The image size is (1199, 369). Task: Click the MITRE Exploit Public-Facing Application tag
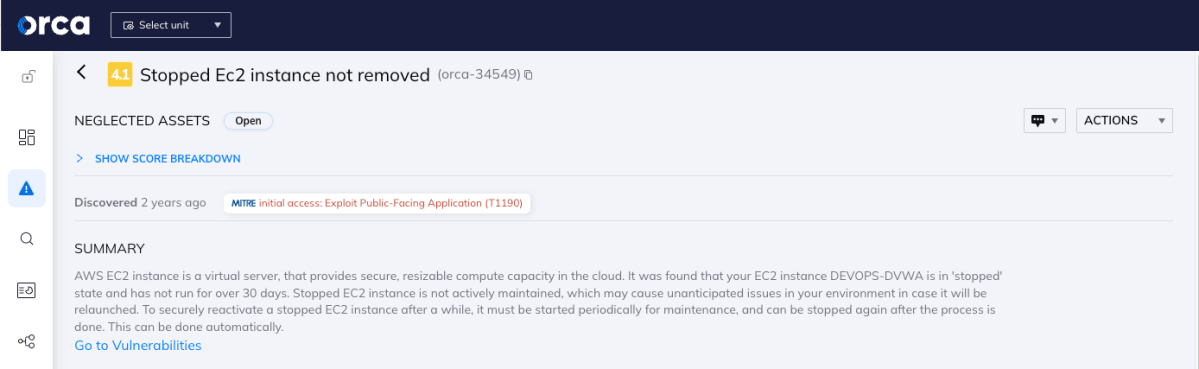click(378, 203)
